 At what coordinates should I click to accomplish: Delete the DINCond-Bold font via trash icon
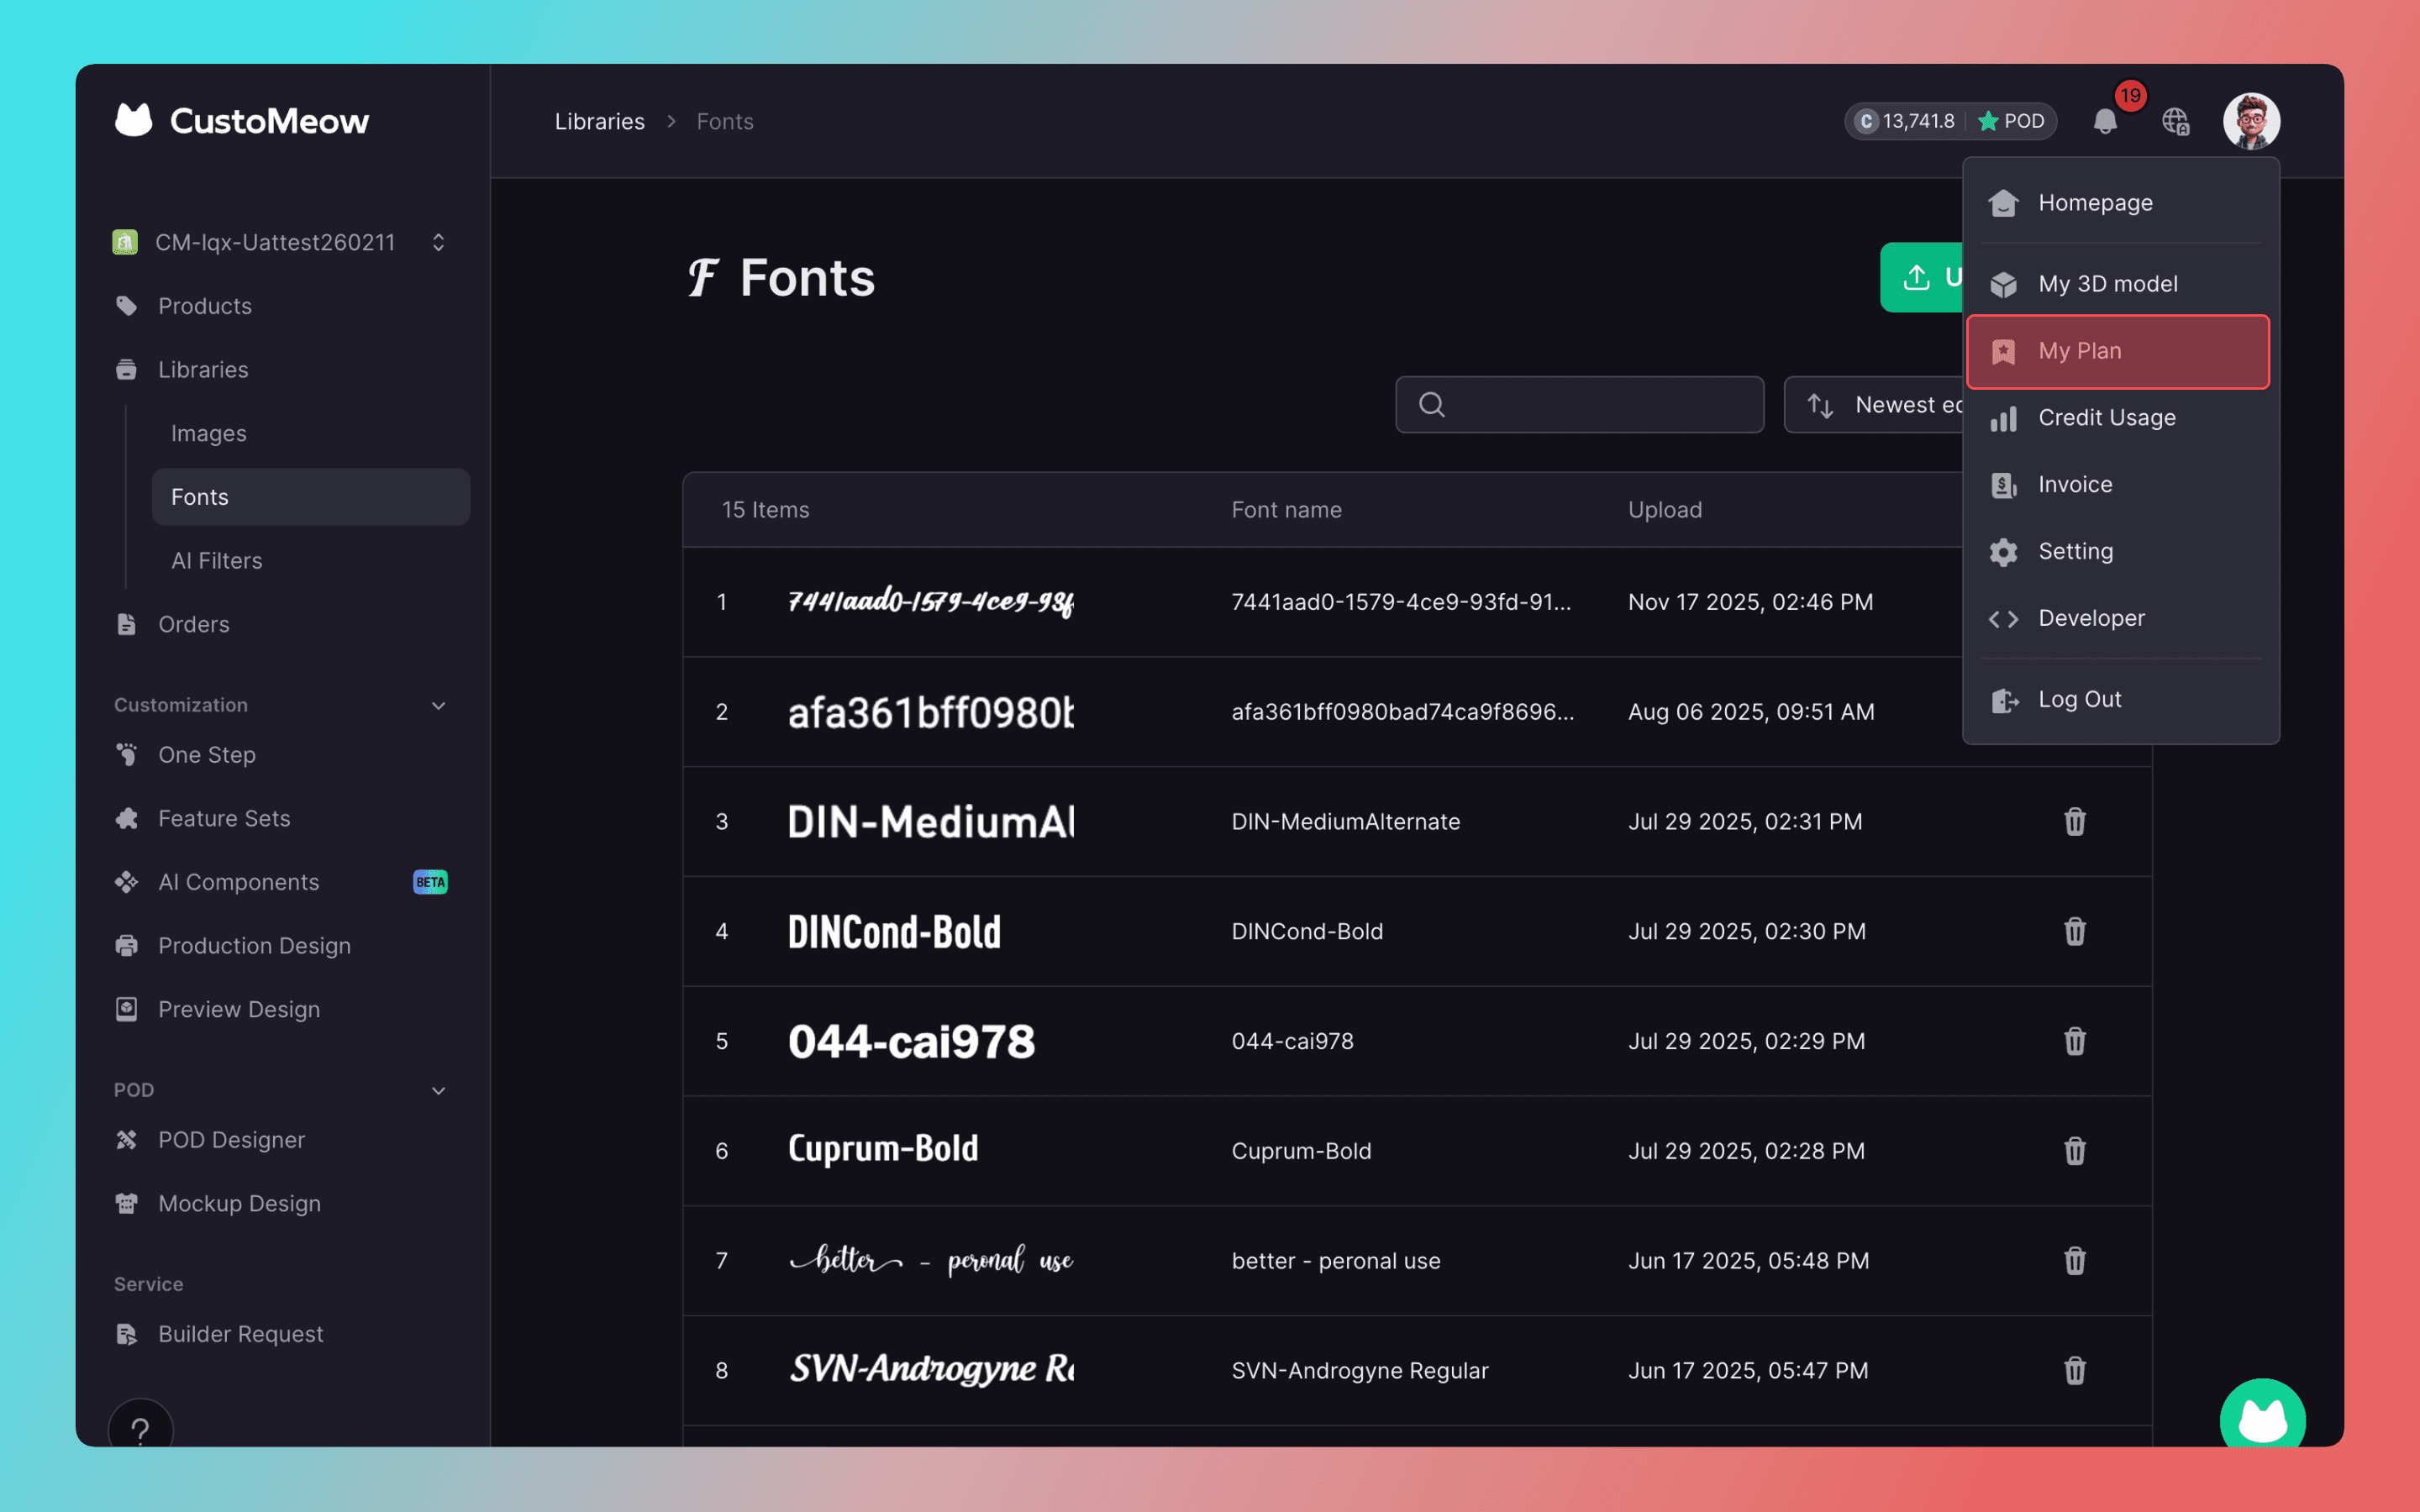point(2074,931)
